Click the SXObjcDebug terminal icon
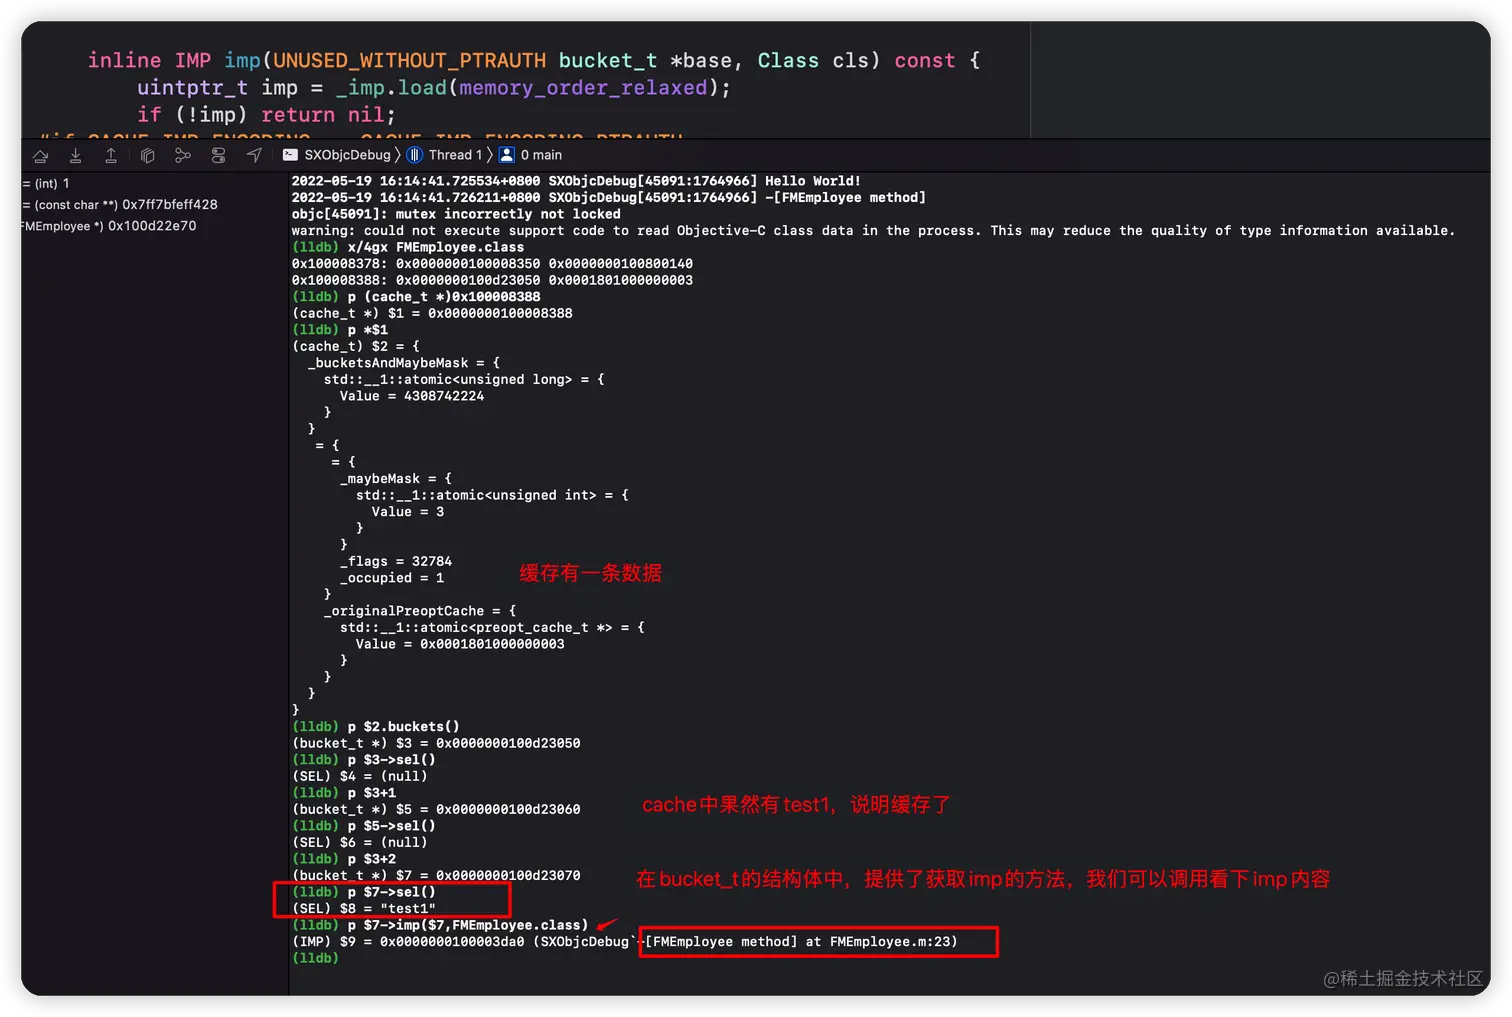The height and width of the screenshot is (1017, 1512). [291, 155]
